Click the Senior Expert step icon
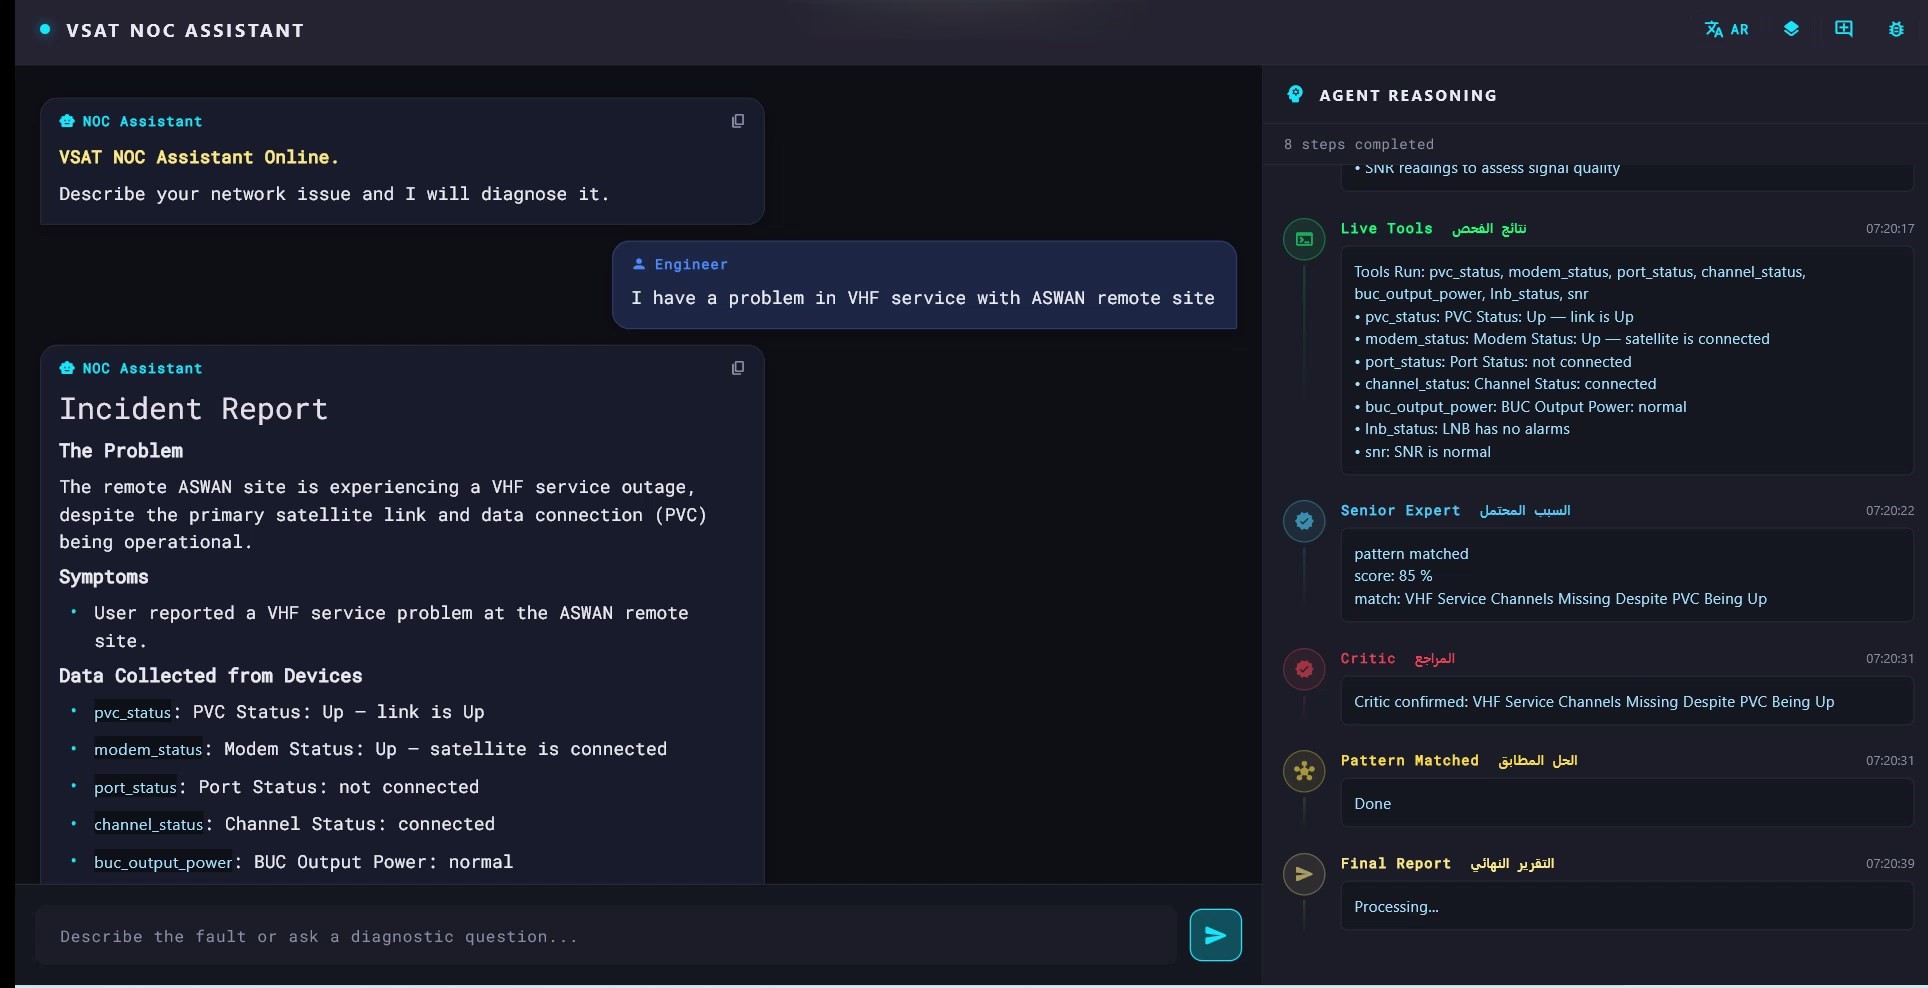This screenshot has width=1928, height=988. 1304,521
